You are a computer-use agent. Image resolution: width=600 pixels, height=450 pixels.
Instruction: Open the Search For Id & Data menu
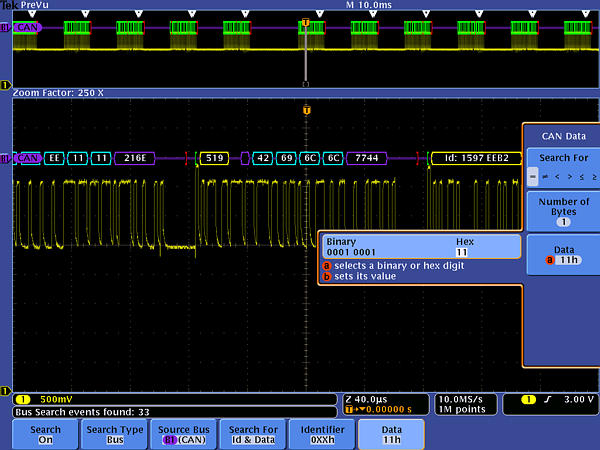click(x=252, y=434)
